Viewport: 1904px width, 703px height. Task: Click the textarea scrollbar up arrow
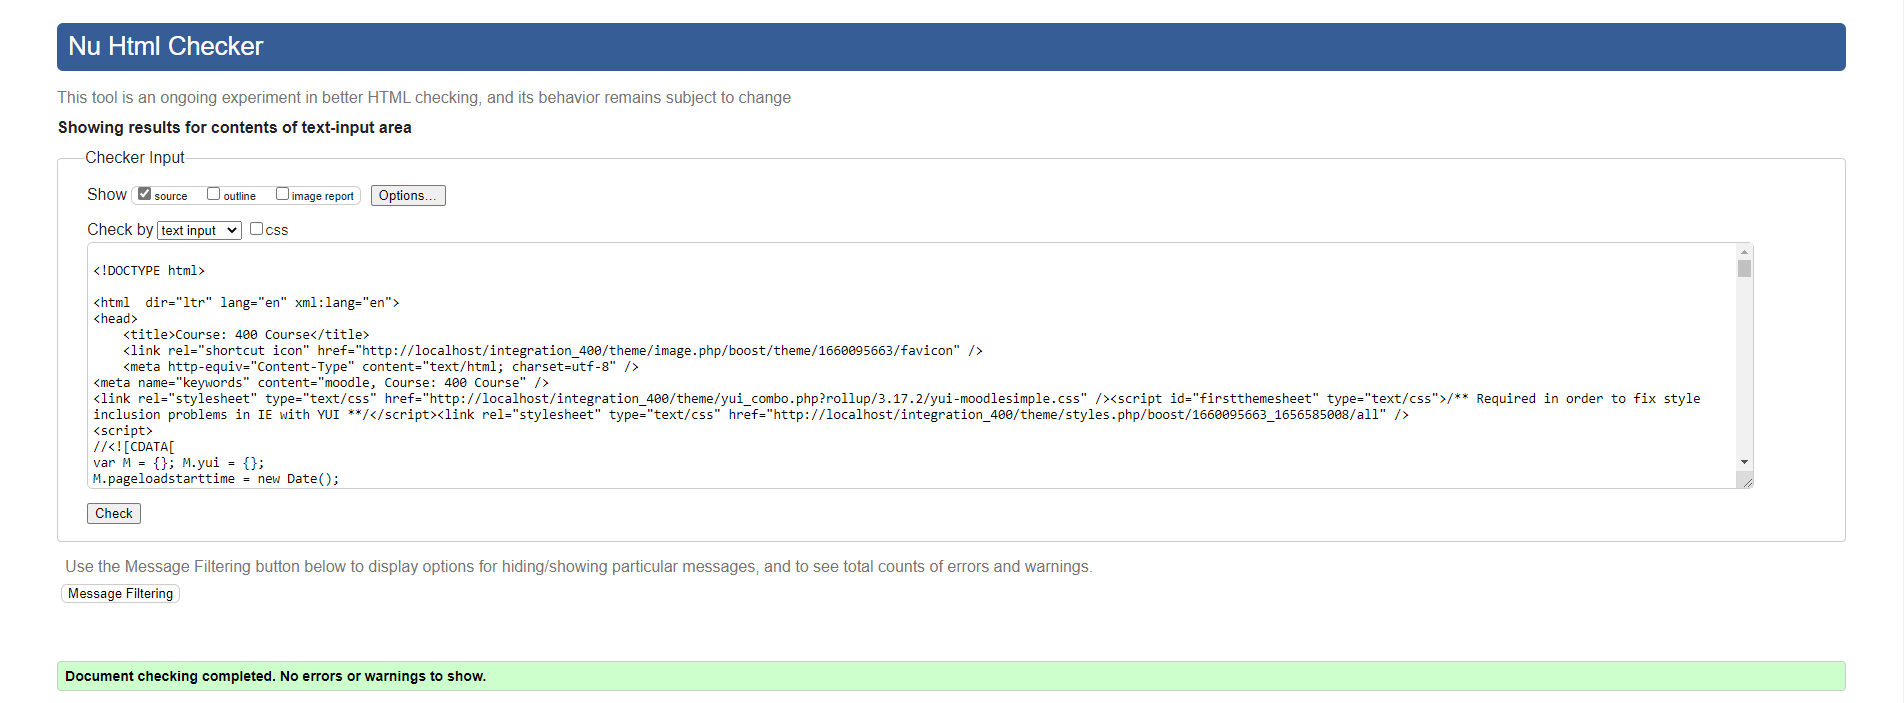coord(1744,252)
